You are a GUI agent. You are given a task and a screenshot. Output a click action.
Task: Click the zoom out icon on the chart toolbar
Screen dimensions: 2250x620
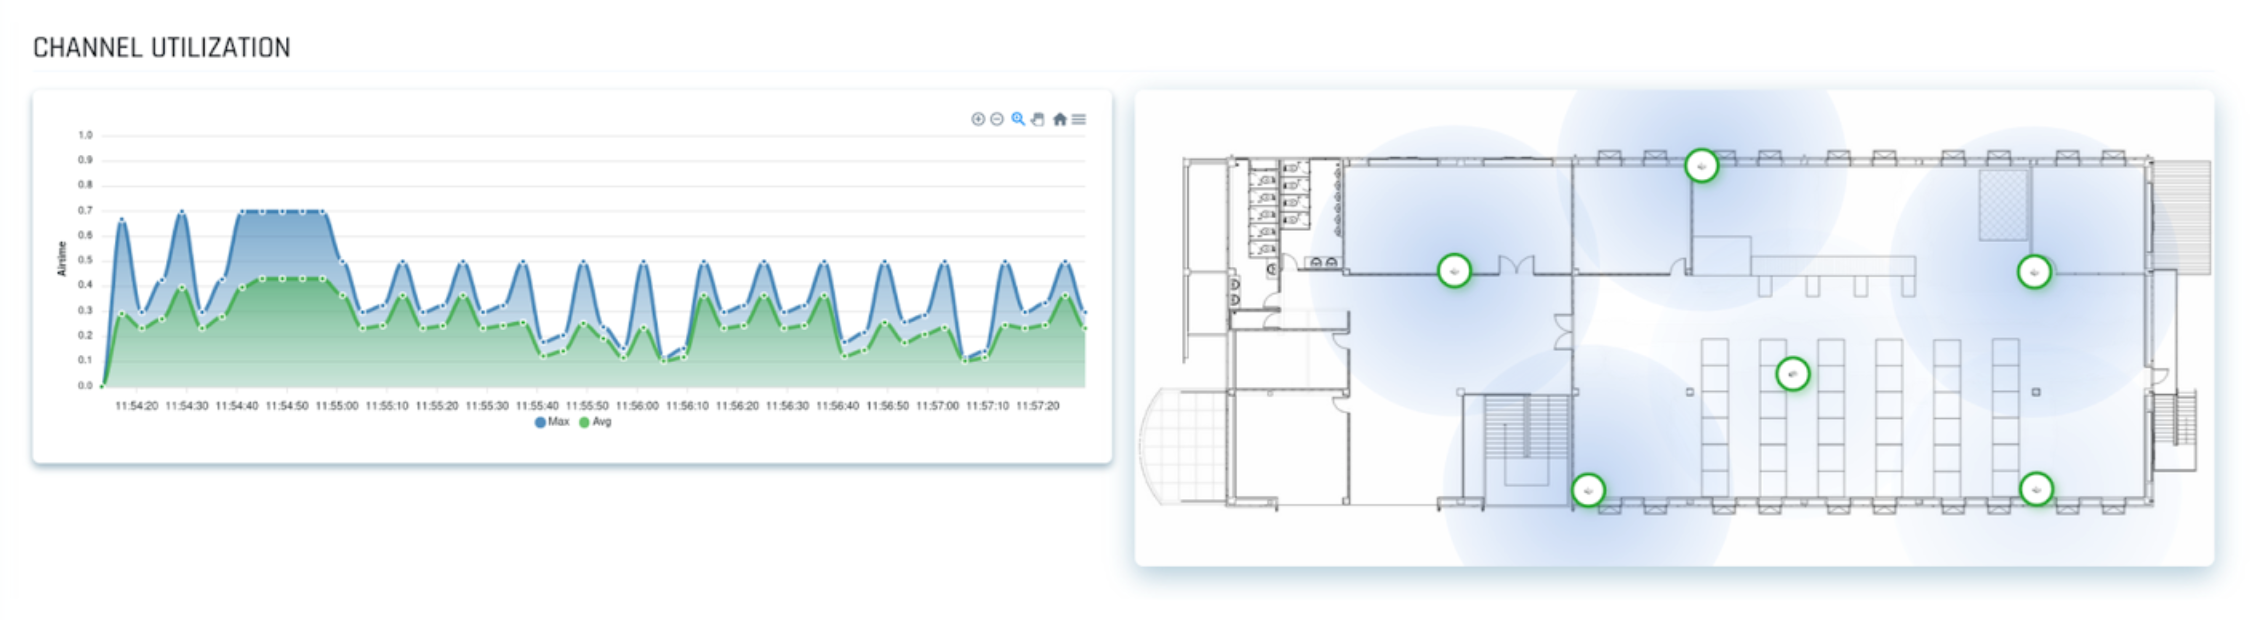pos(997,119)
